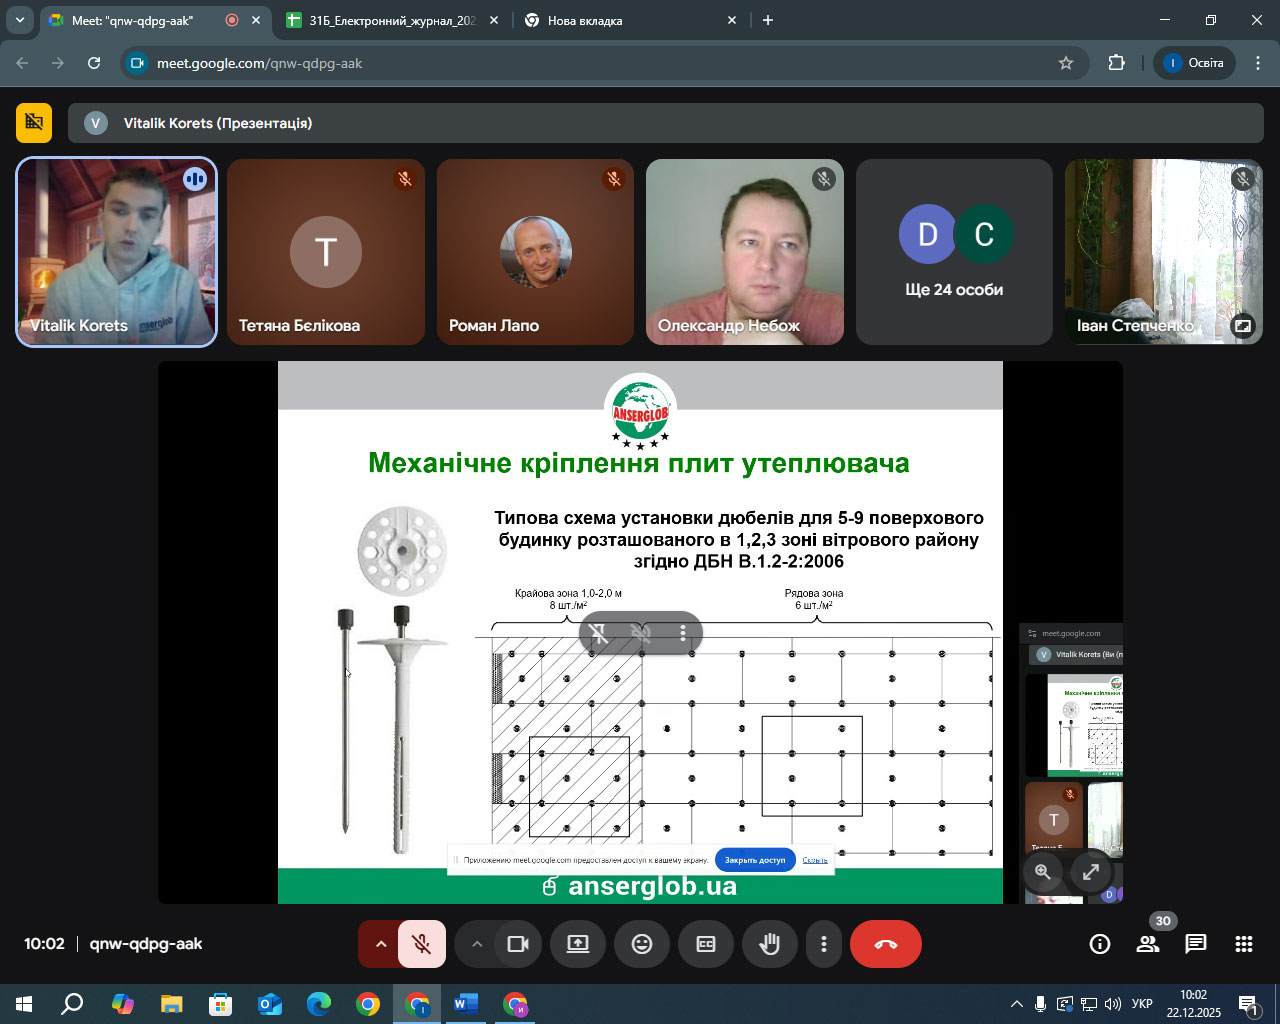Raise your hand
This screenshot has width=1280, height=1024.
point(770,944)
